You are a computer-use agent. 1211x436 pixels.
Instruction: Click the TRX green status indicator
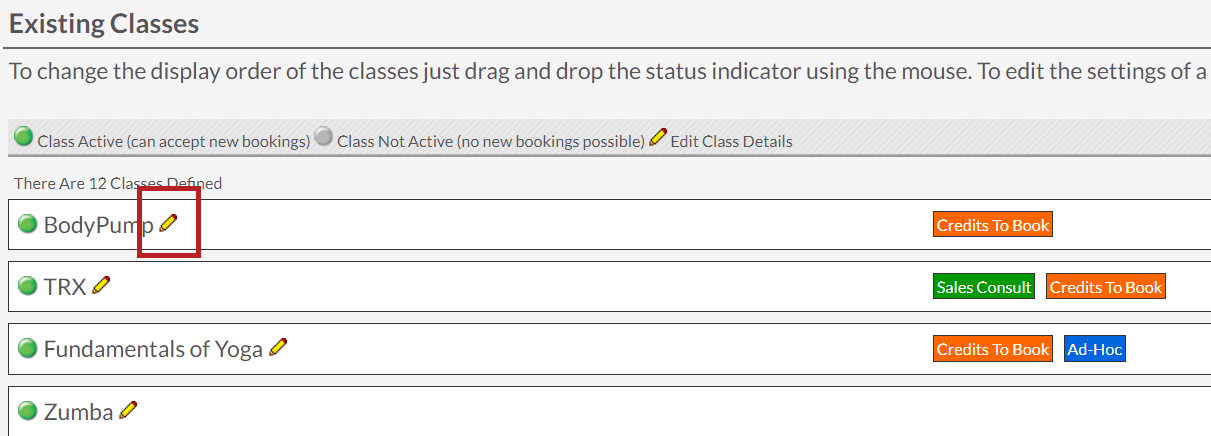(x=28, y=286)
